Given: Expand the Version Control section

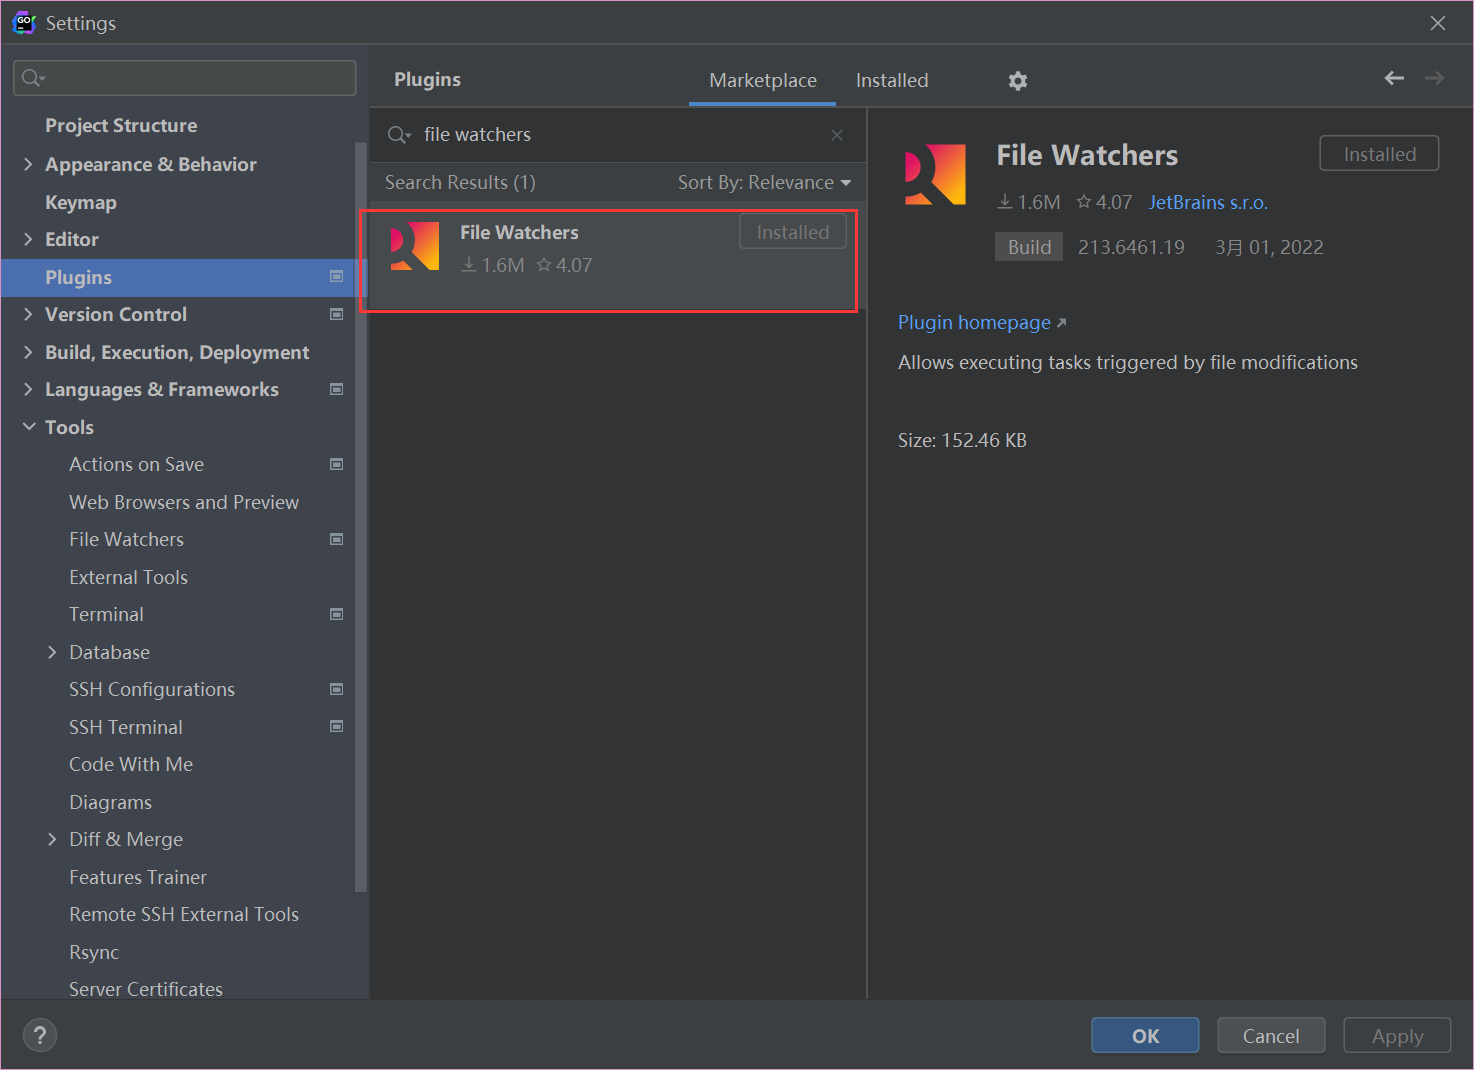Looking at the screenshot, I should (x=28, y=314).
